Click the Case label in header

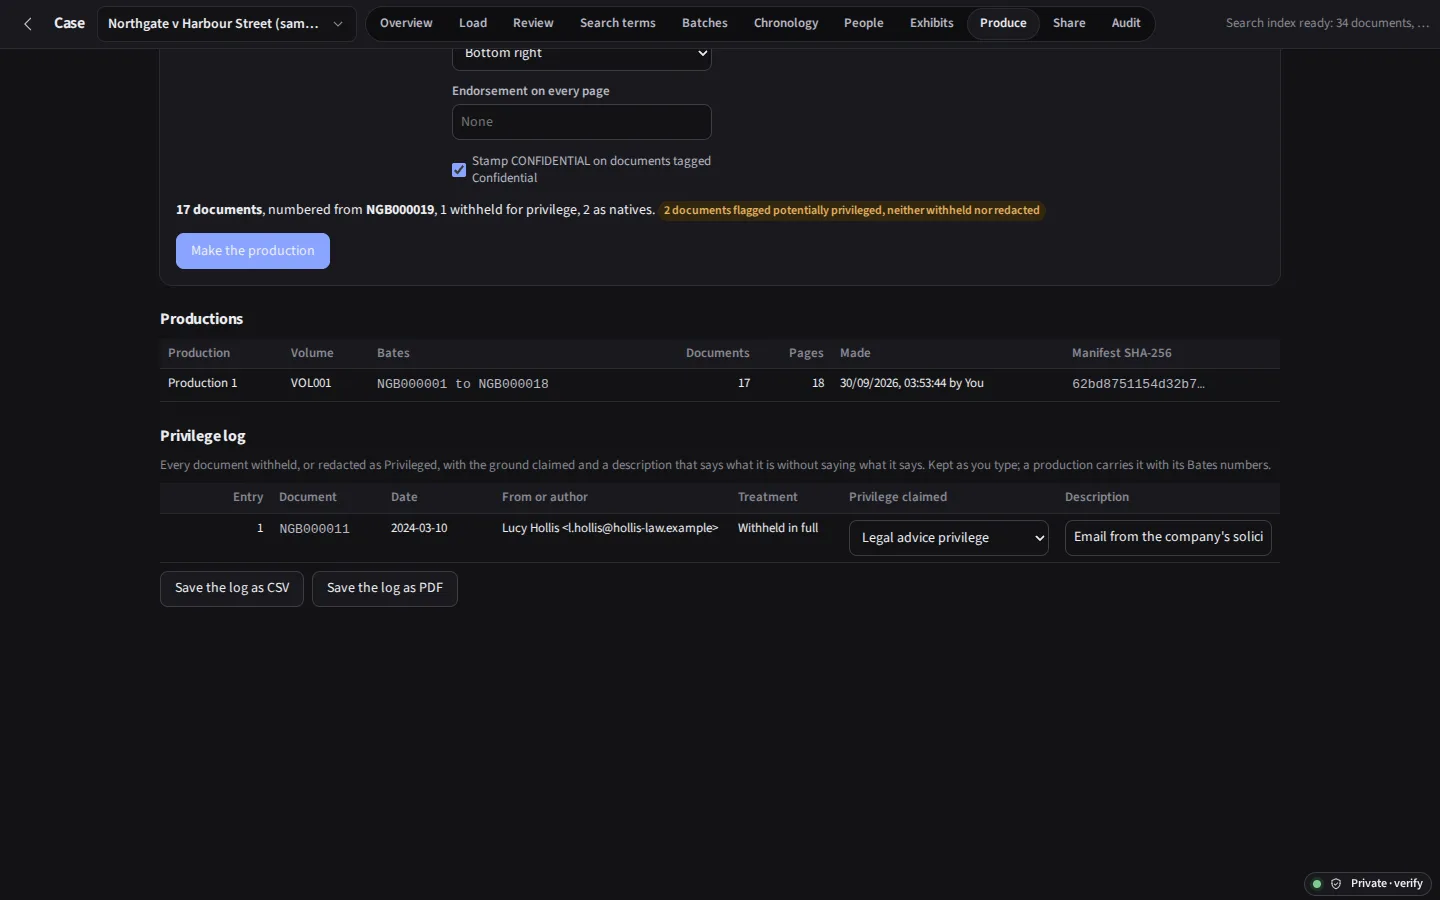tap(69, 23)
